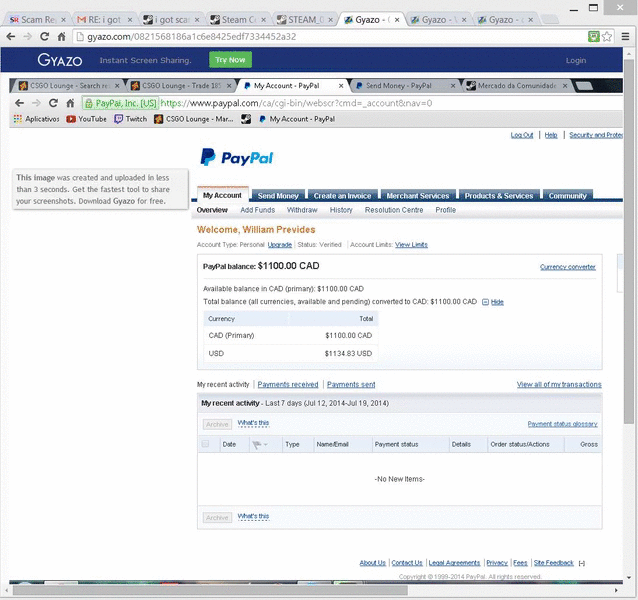
Task: Select Resolution Centre submenu item
Action: click(394, 210)
